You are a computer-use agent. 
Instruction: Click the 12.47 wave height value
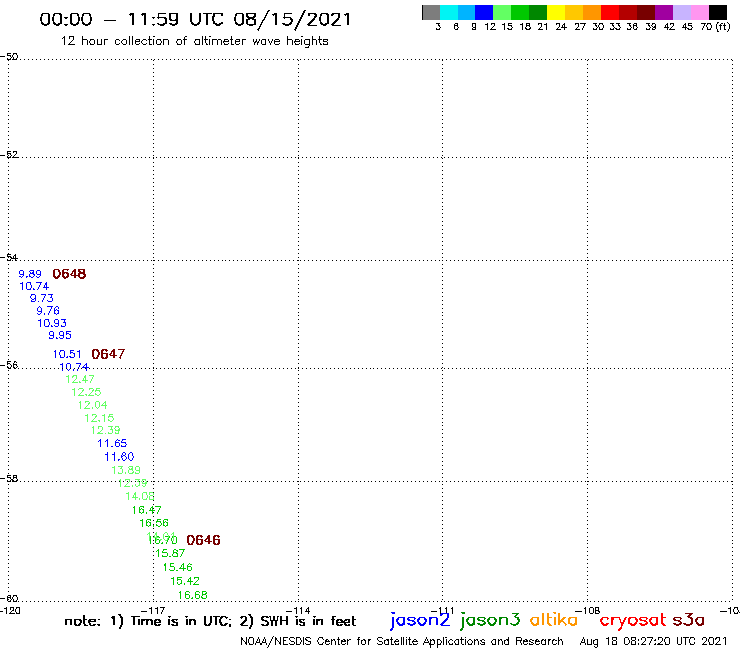(x=80, y=379)
